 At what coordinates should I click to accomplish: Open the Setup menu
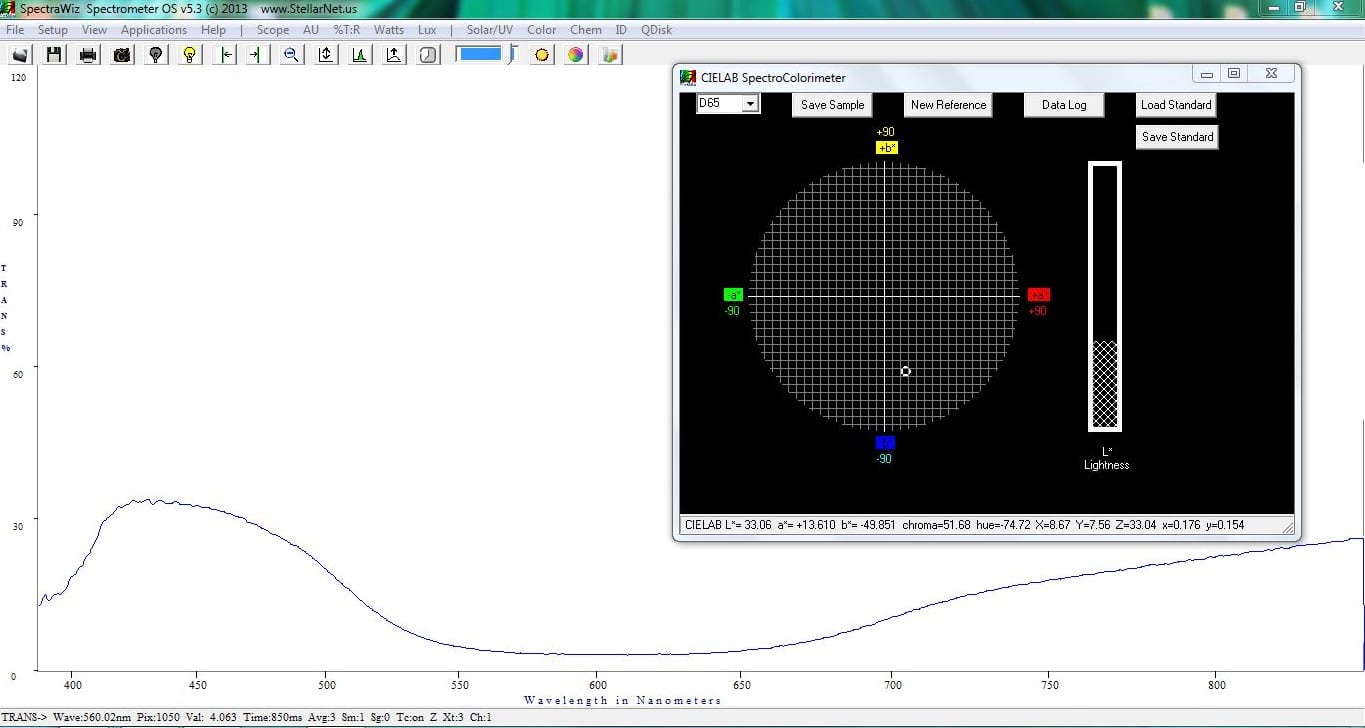(x=53, y=30)
